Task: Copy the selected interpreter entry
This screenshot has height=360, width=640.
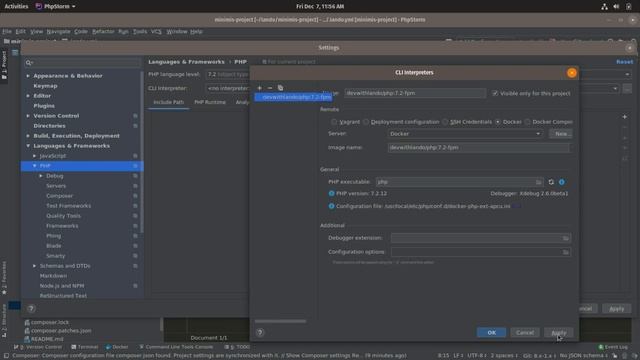Action: tap(280, 88)
